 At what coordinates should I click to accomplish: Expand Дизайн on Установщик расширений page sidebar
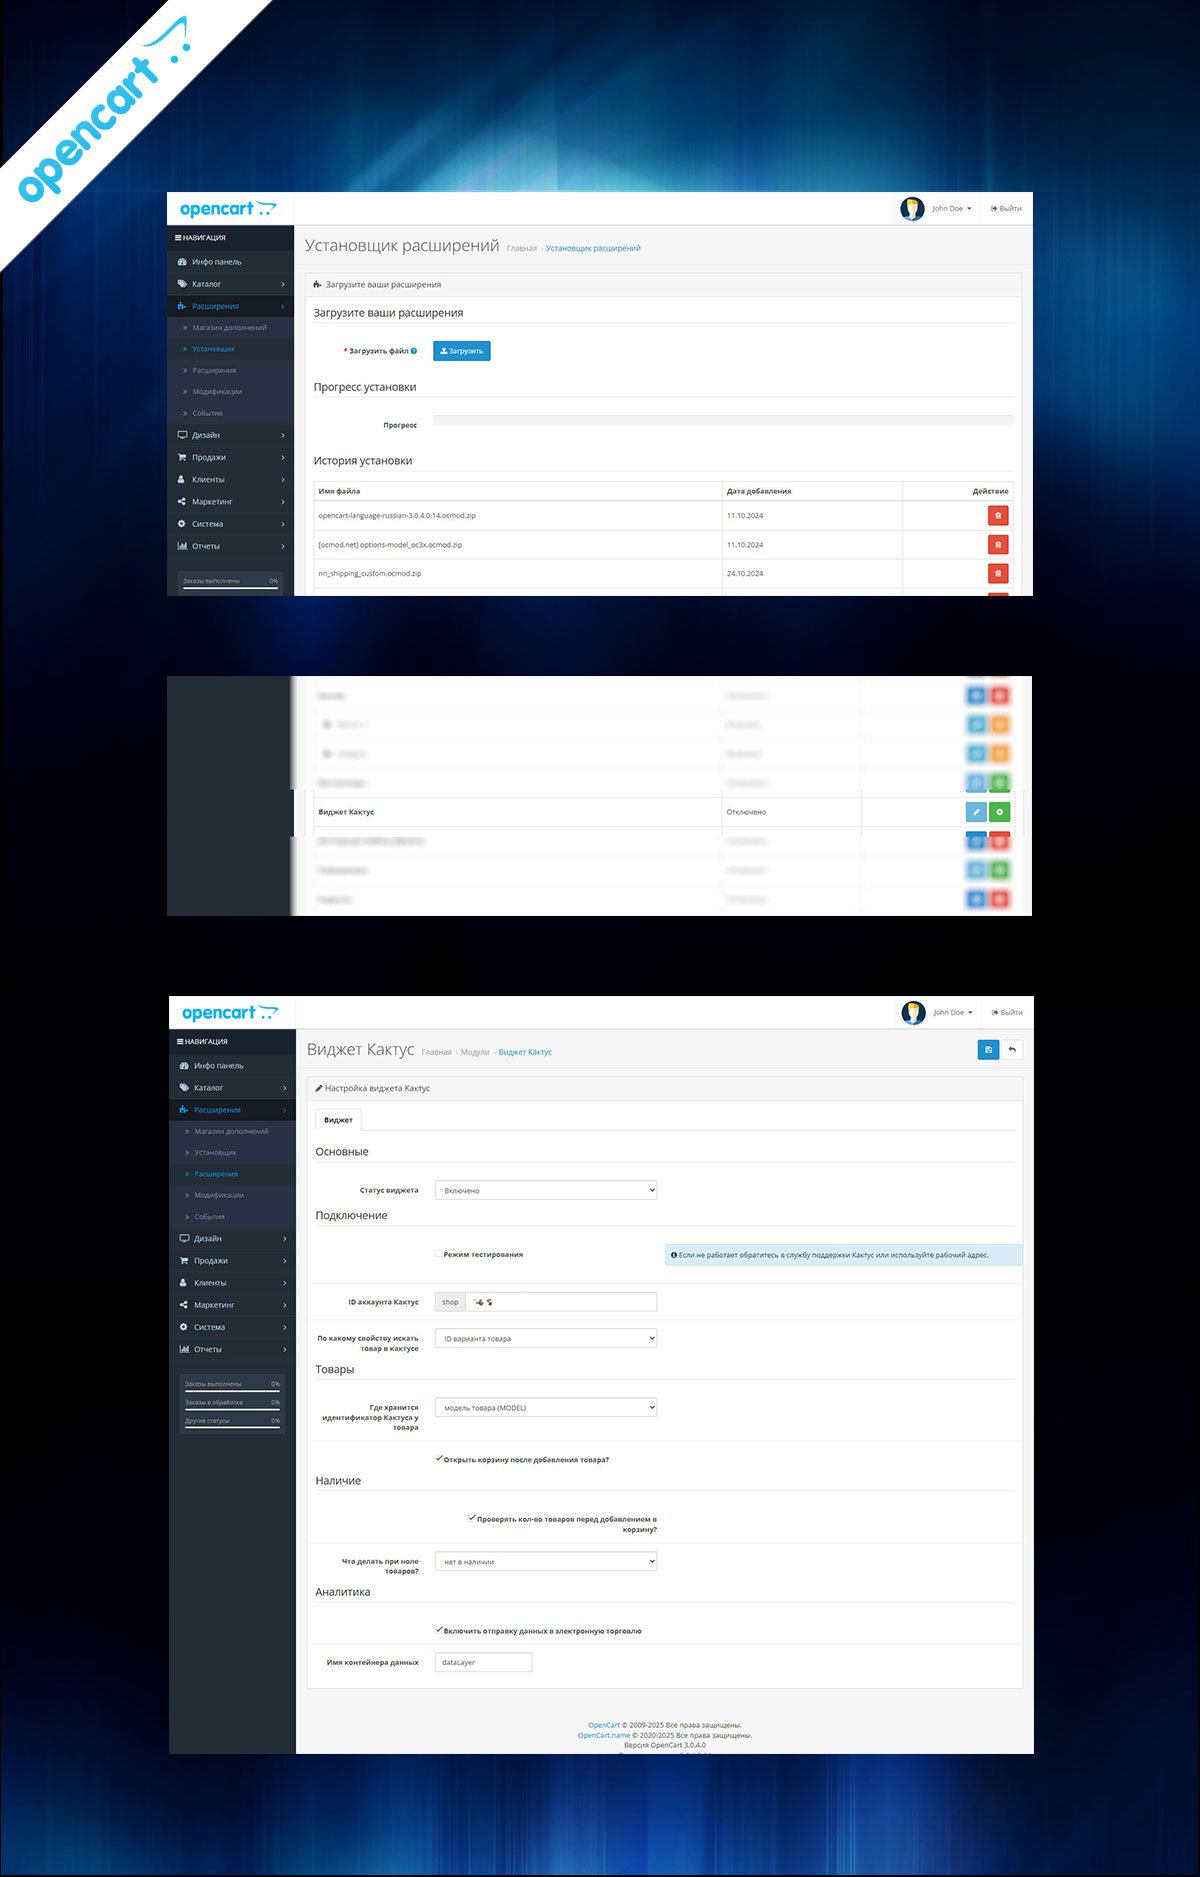[231, 435]
